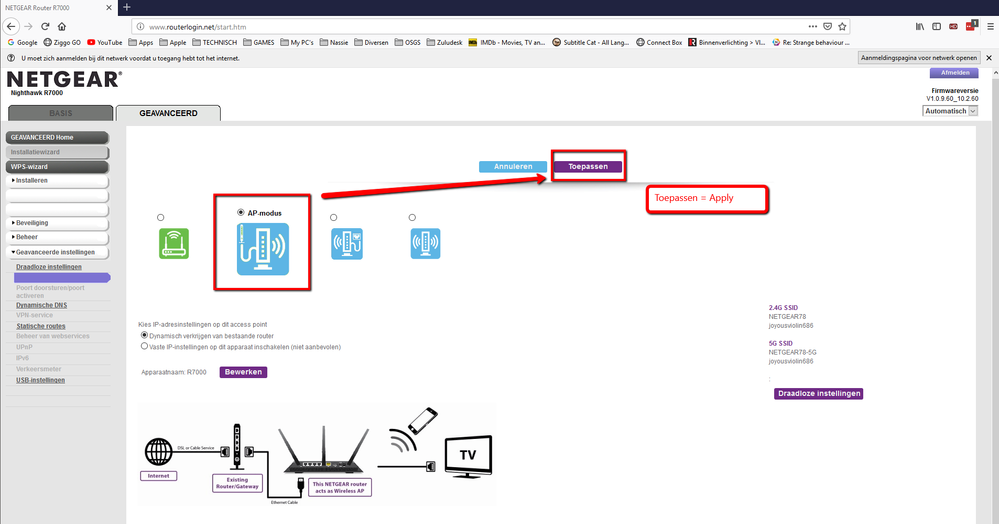Click the Bewerken device name button
The image size is (999, 524).
coord(243,372)
